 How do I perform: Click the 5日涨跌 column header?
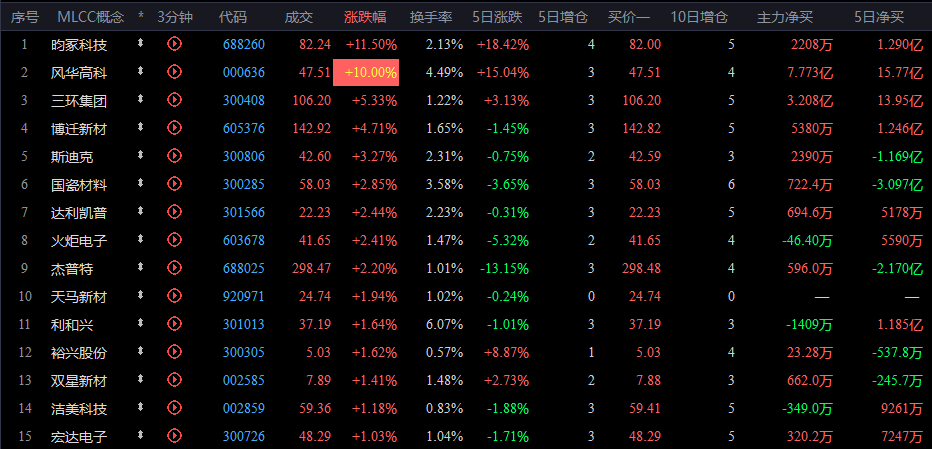click(x=498, y=17)
